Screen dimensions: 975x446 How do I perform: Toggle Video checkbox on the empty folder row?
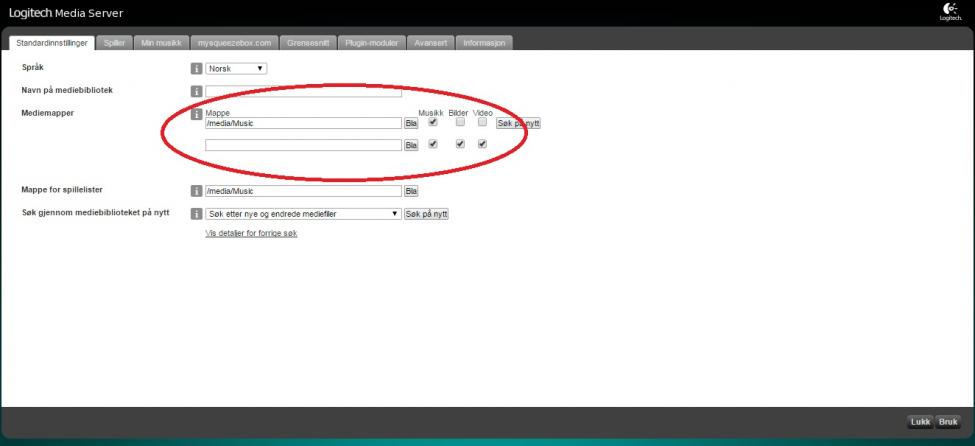(482, 144)
